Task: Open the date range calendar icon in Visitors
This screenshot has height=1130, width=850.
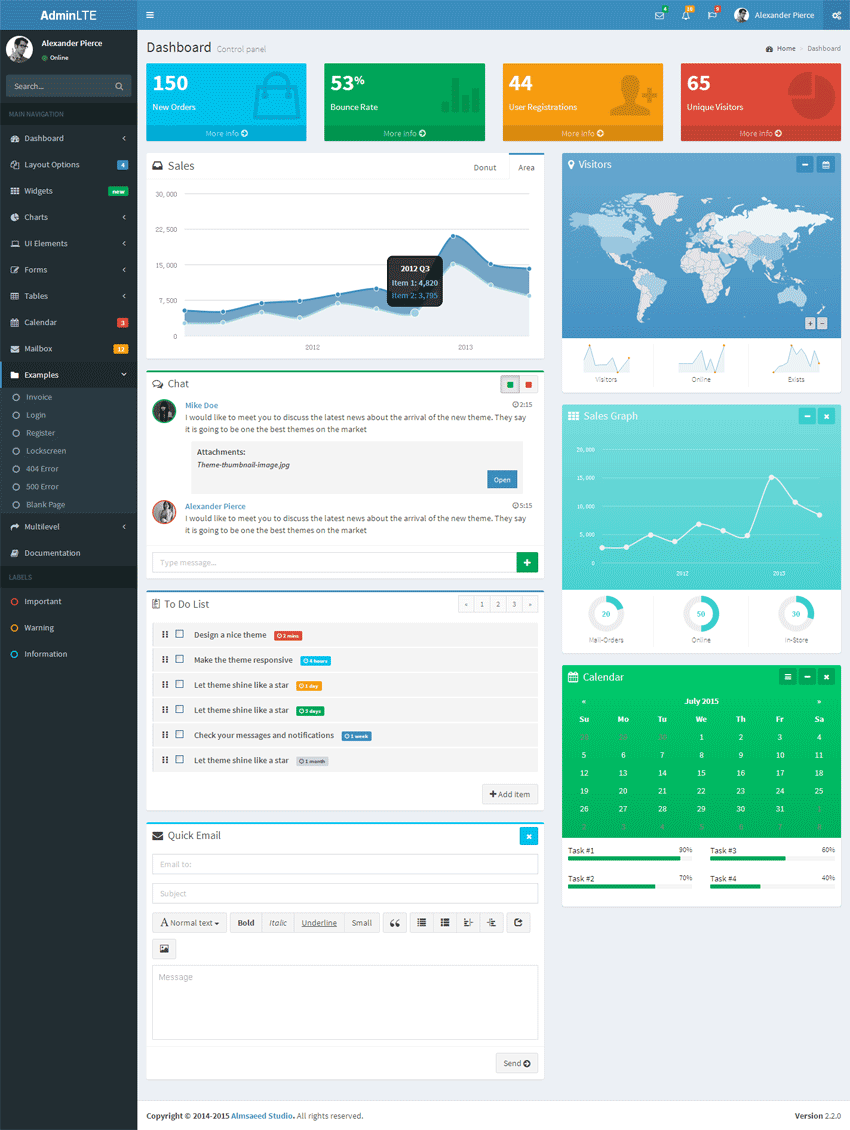Action: coord(826,165)
